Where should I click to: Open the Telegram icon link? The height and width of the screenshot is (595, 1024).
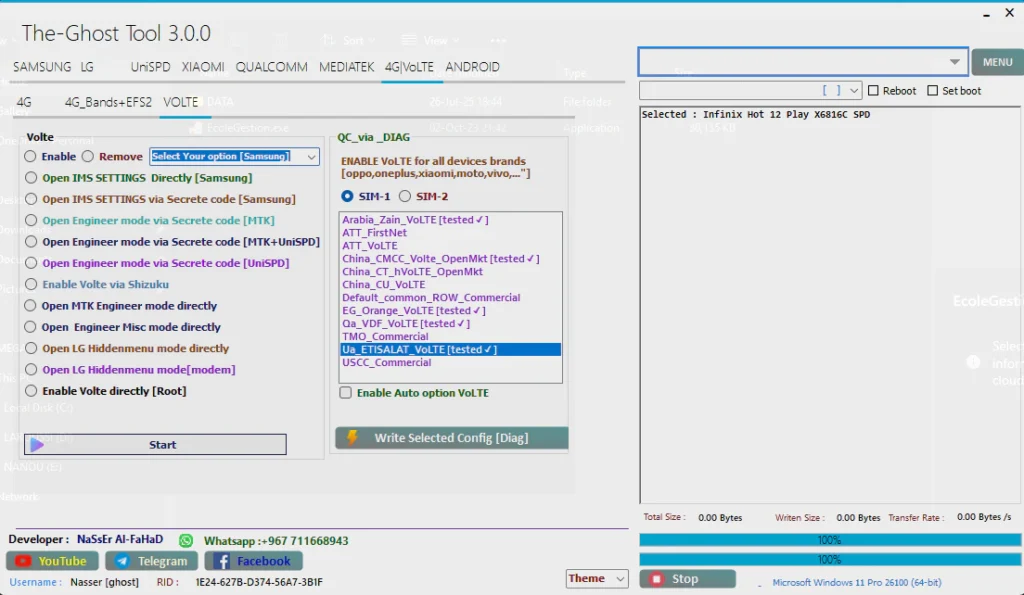click(x=122, y=561)
